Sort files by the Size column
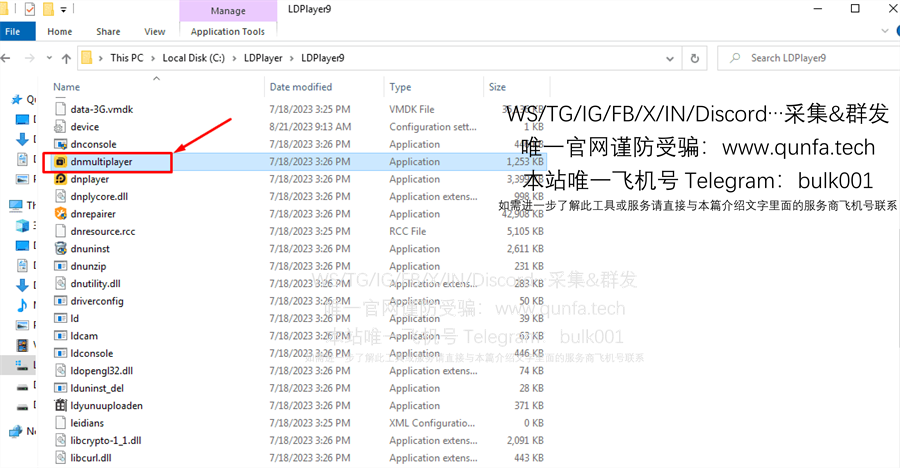This screenshot has width=900, height=468. [497, 87]
